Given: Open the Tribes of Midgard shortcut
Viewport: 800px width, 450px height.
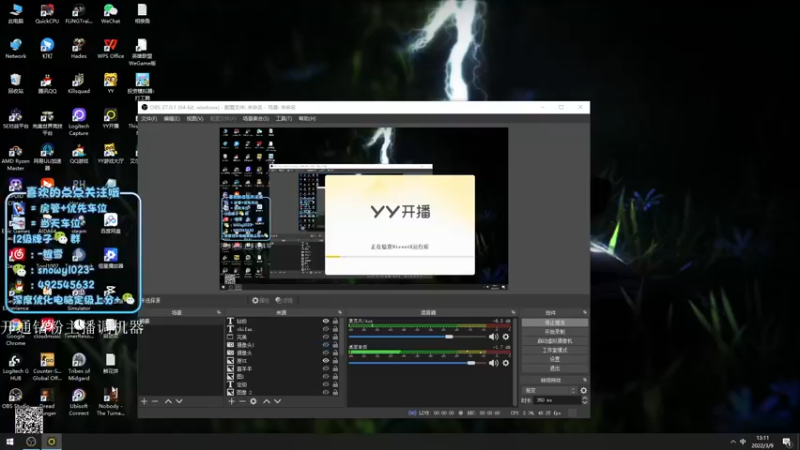Looking at the screenshot, I should tap(79, 367).
